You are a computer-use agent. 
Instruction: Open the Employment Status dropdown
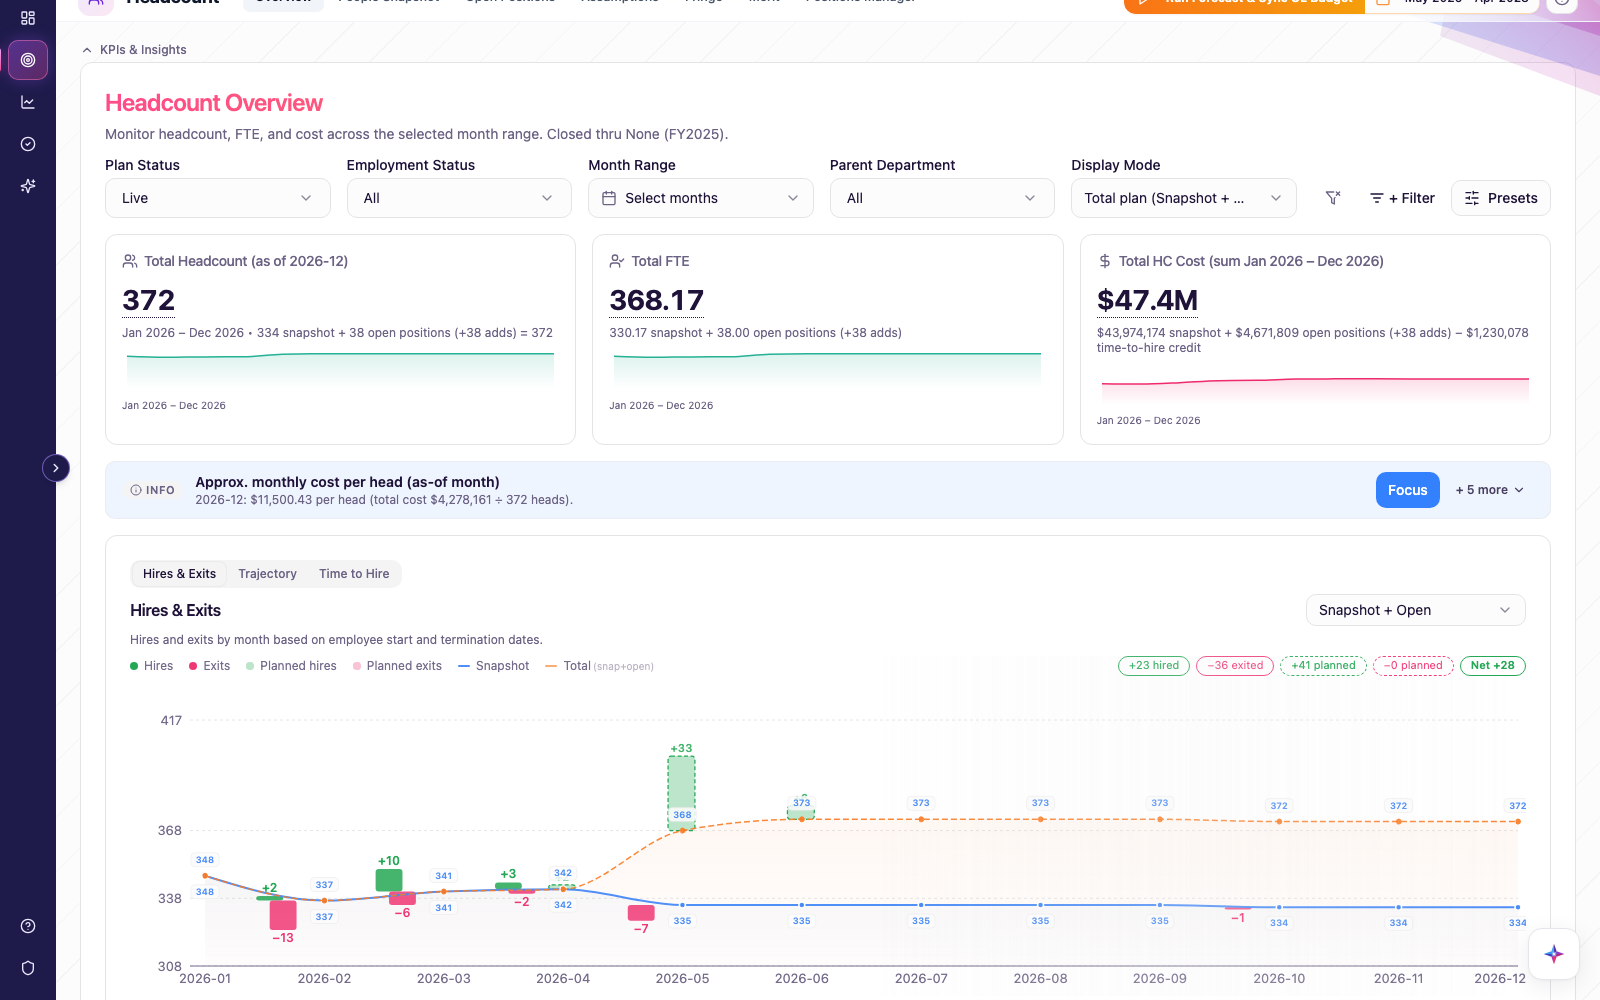coord(459,198)
